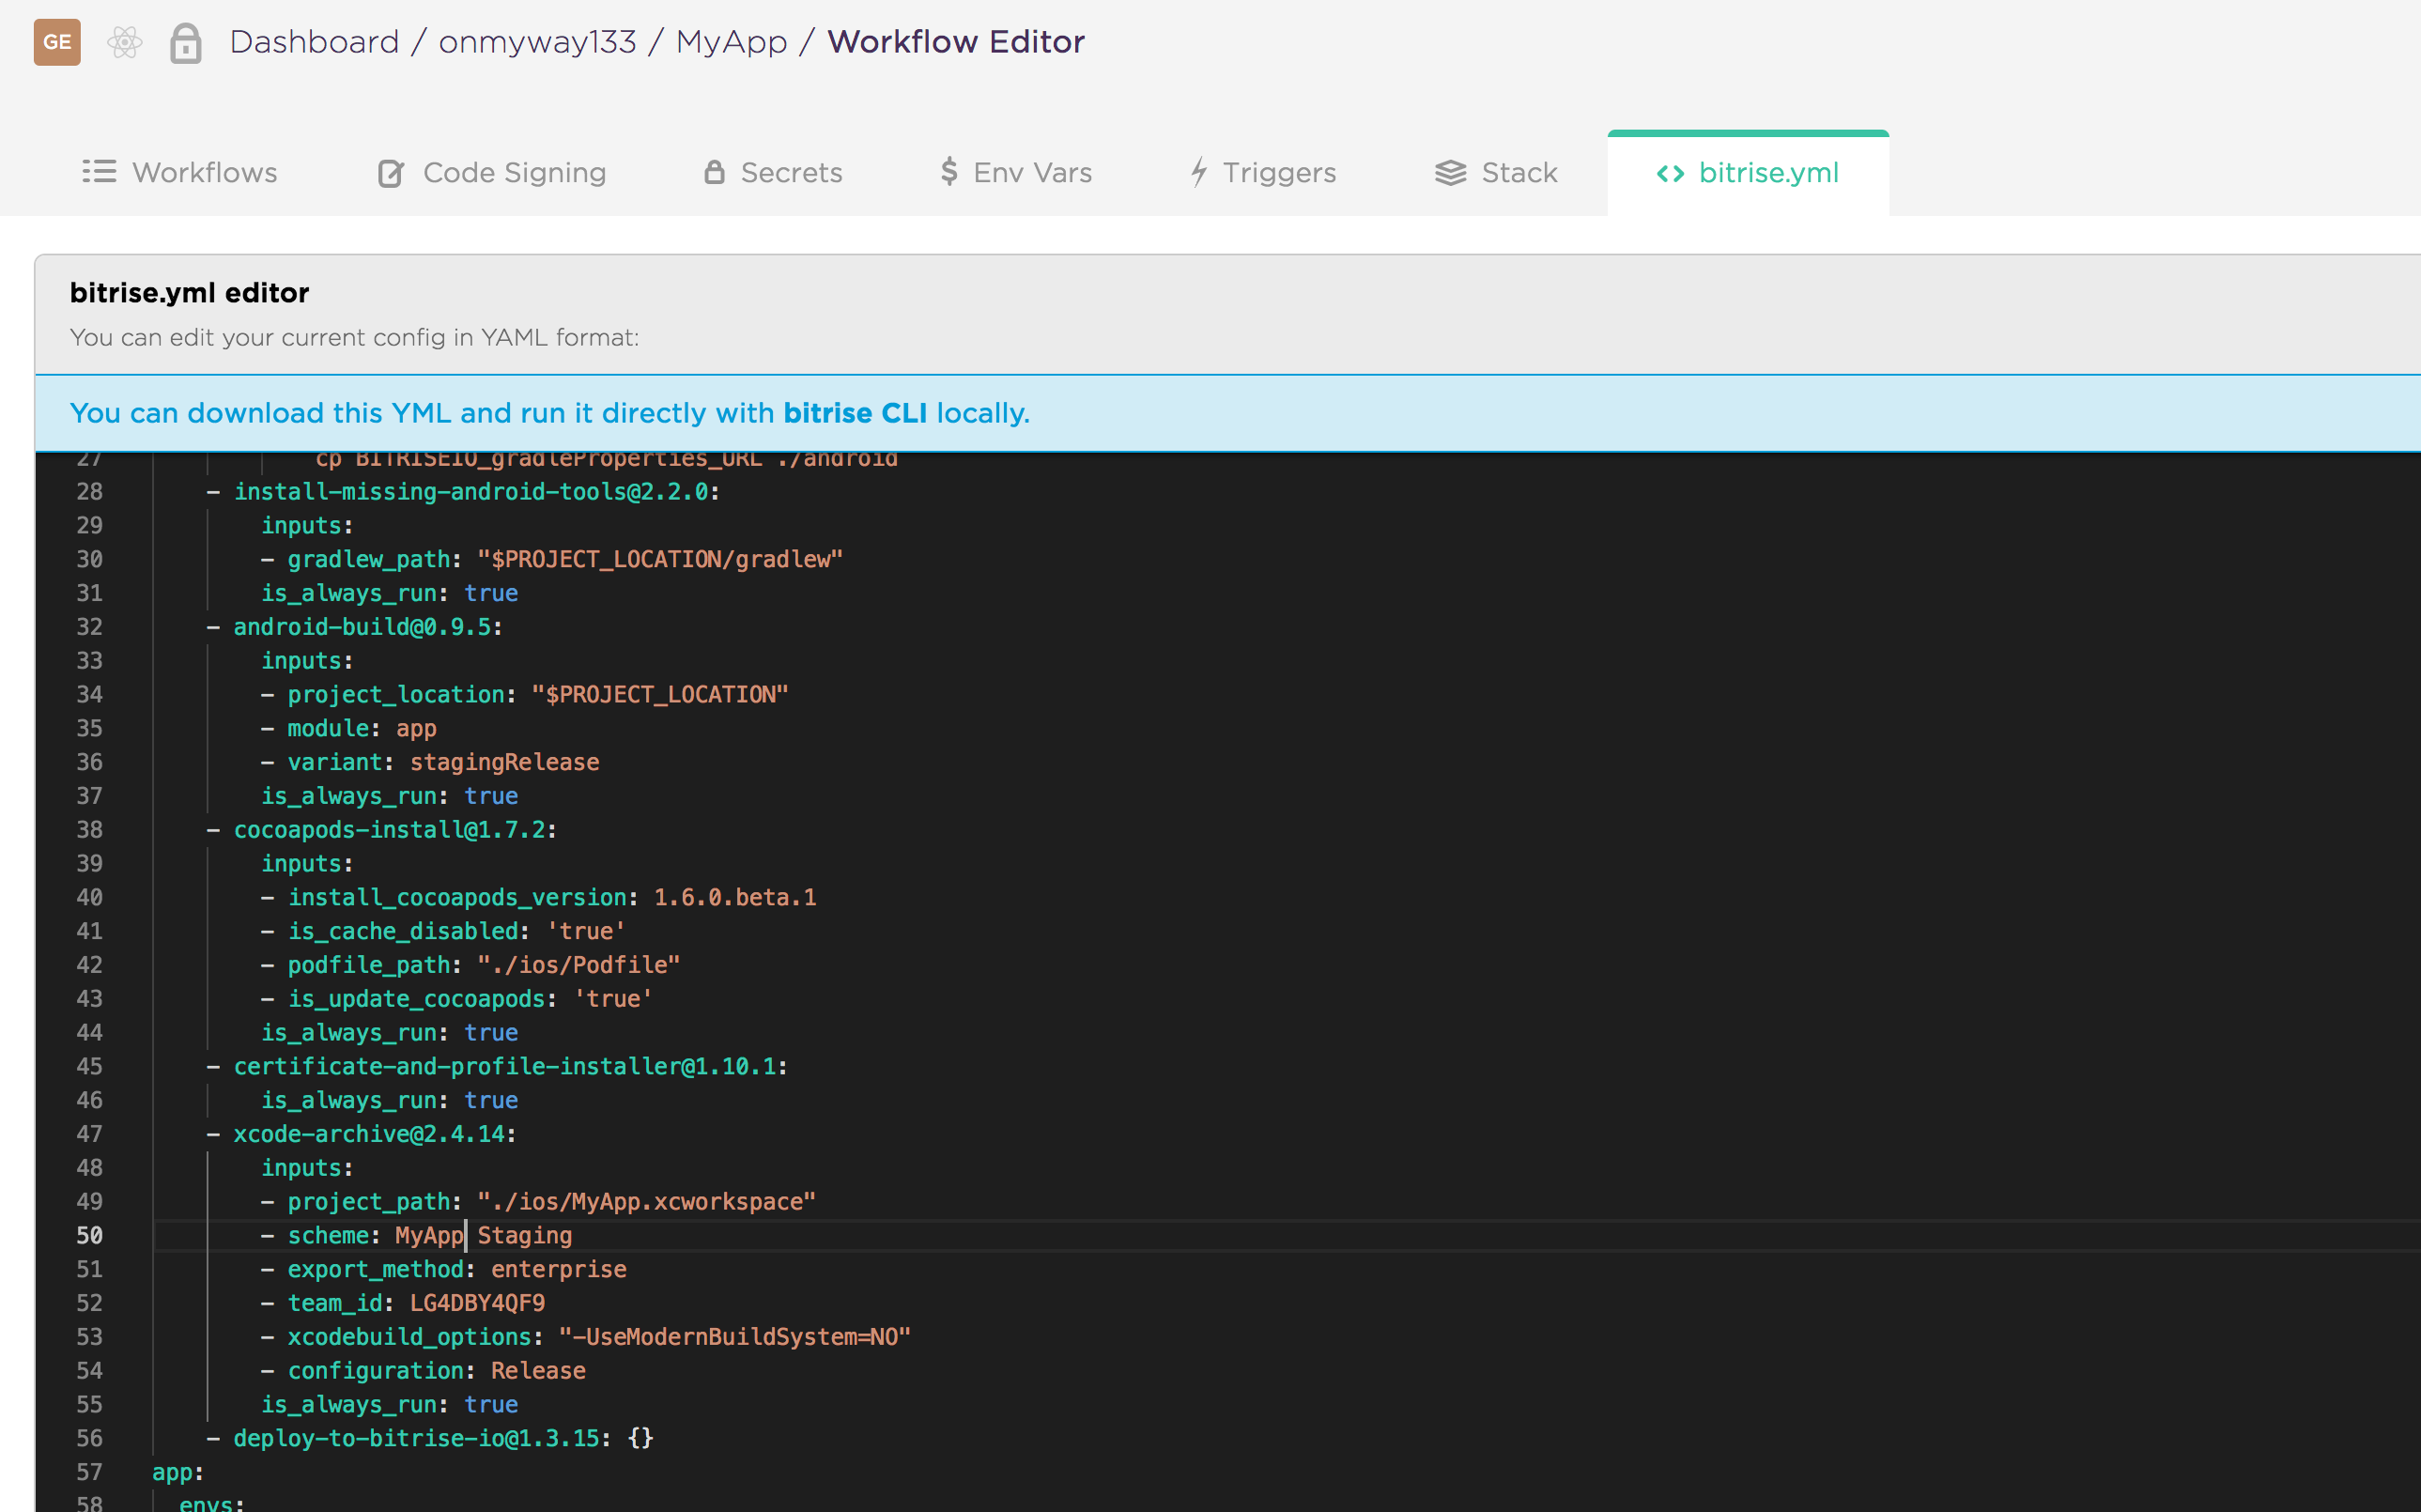This screenshot has height=1512, width=2421.
Task: Follow the bitrise CLI link
Action: [x=854, y=413]
